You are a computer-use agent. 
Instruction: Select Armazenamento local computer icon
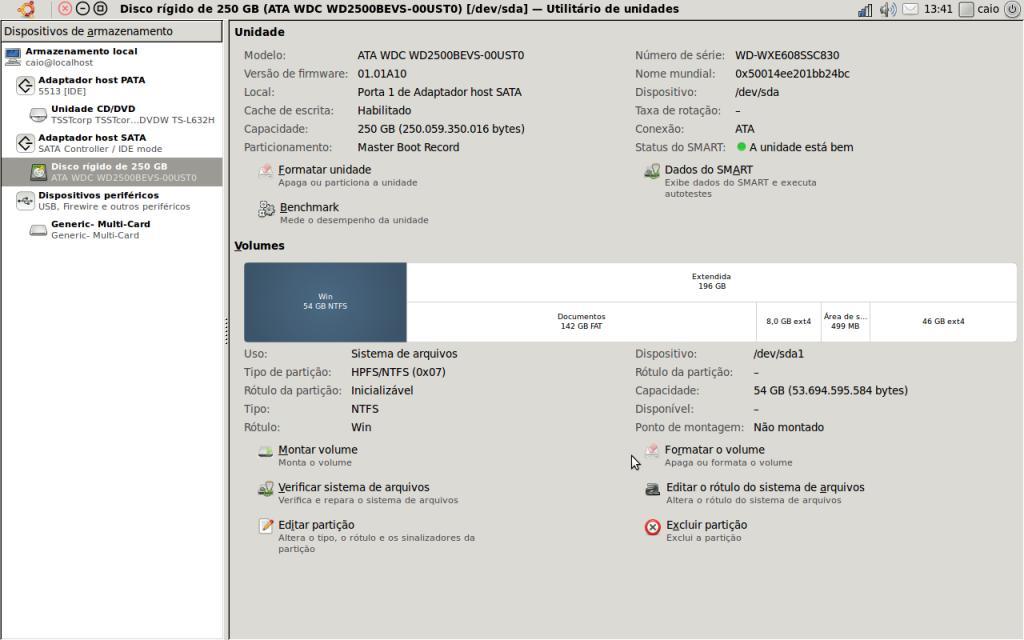(x=13, y=57)
